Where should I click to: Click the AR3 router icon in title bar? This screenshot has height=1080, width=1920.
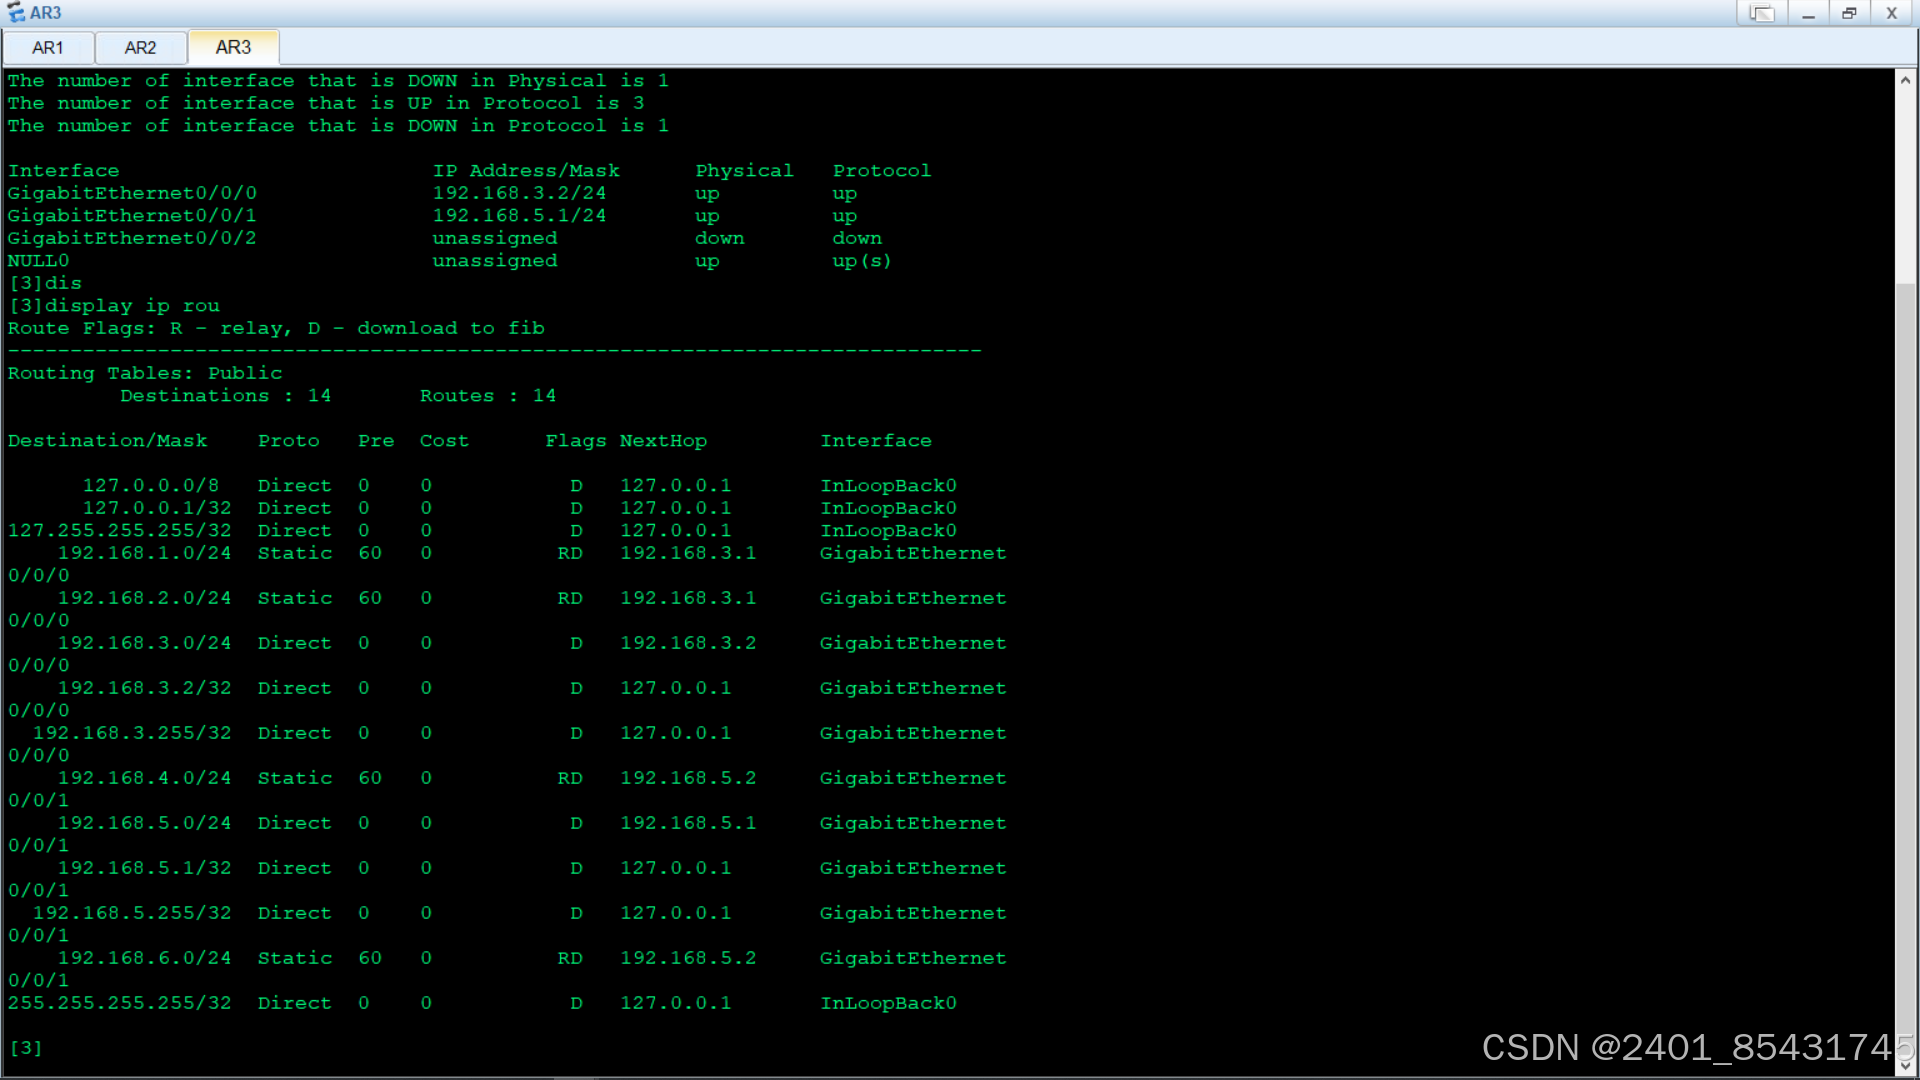tap(15, 13)
